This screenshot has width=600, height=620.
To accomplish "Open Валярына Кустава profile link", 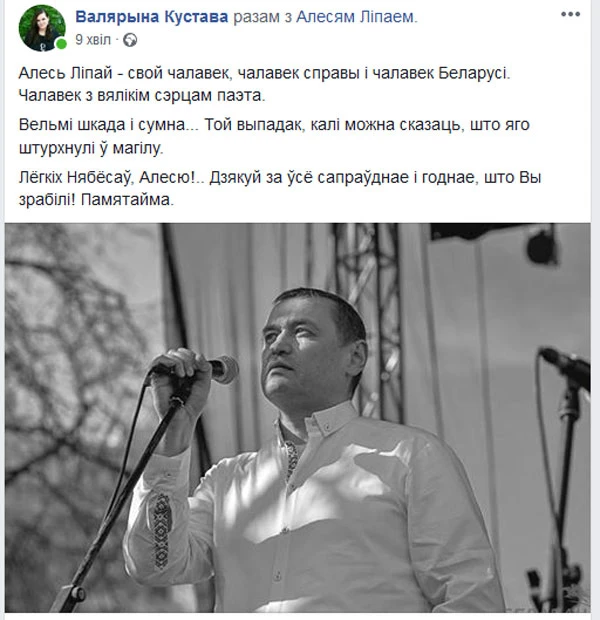I will 151,17.
